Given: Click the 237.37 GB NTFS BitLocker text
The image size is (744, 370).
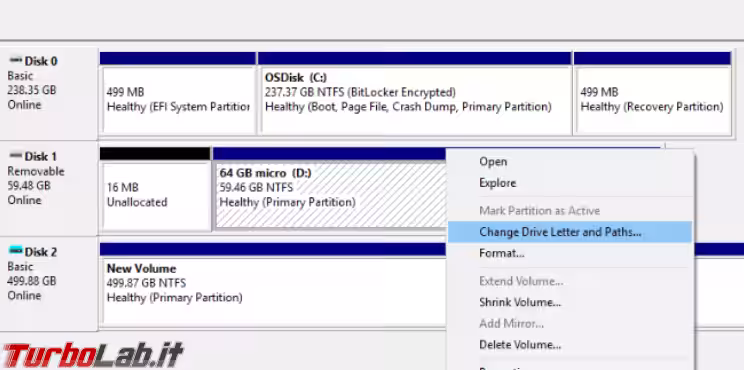Looking at the screenshot, I should pos(360,92).
